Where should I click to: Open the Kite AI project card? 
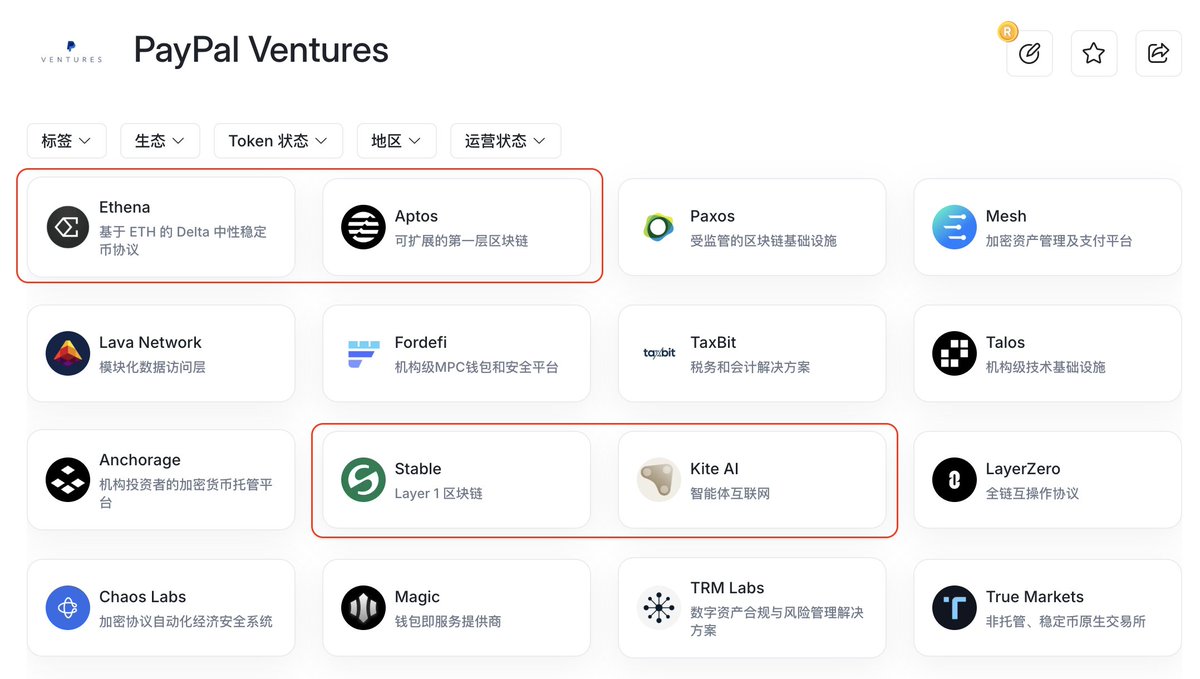point(752,480)
